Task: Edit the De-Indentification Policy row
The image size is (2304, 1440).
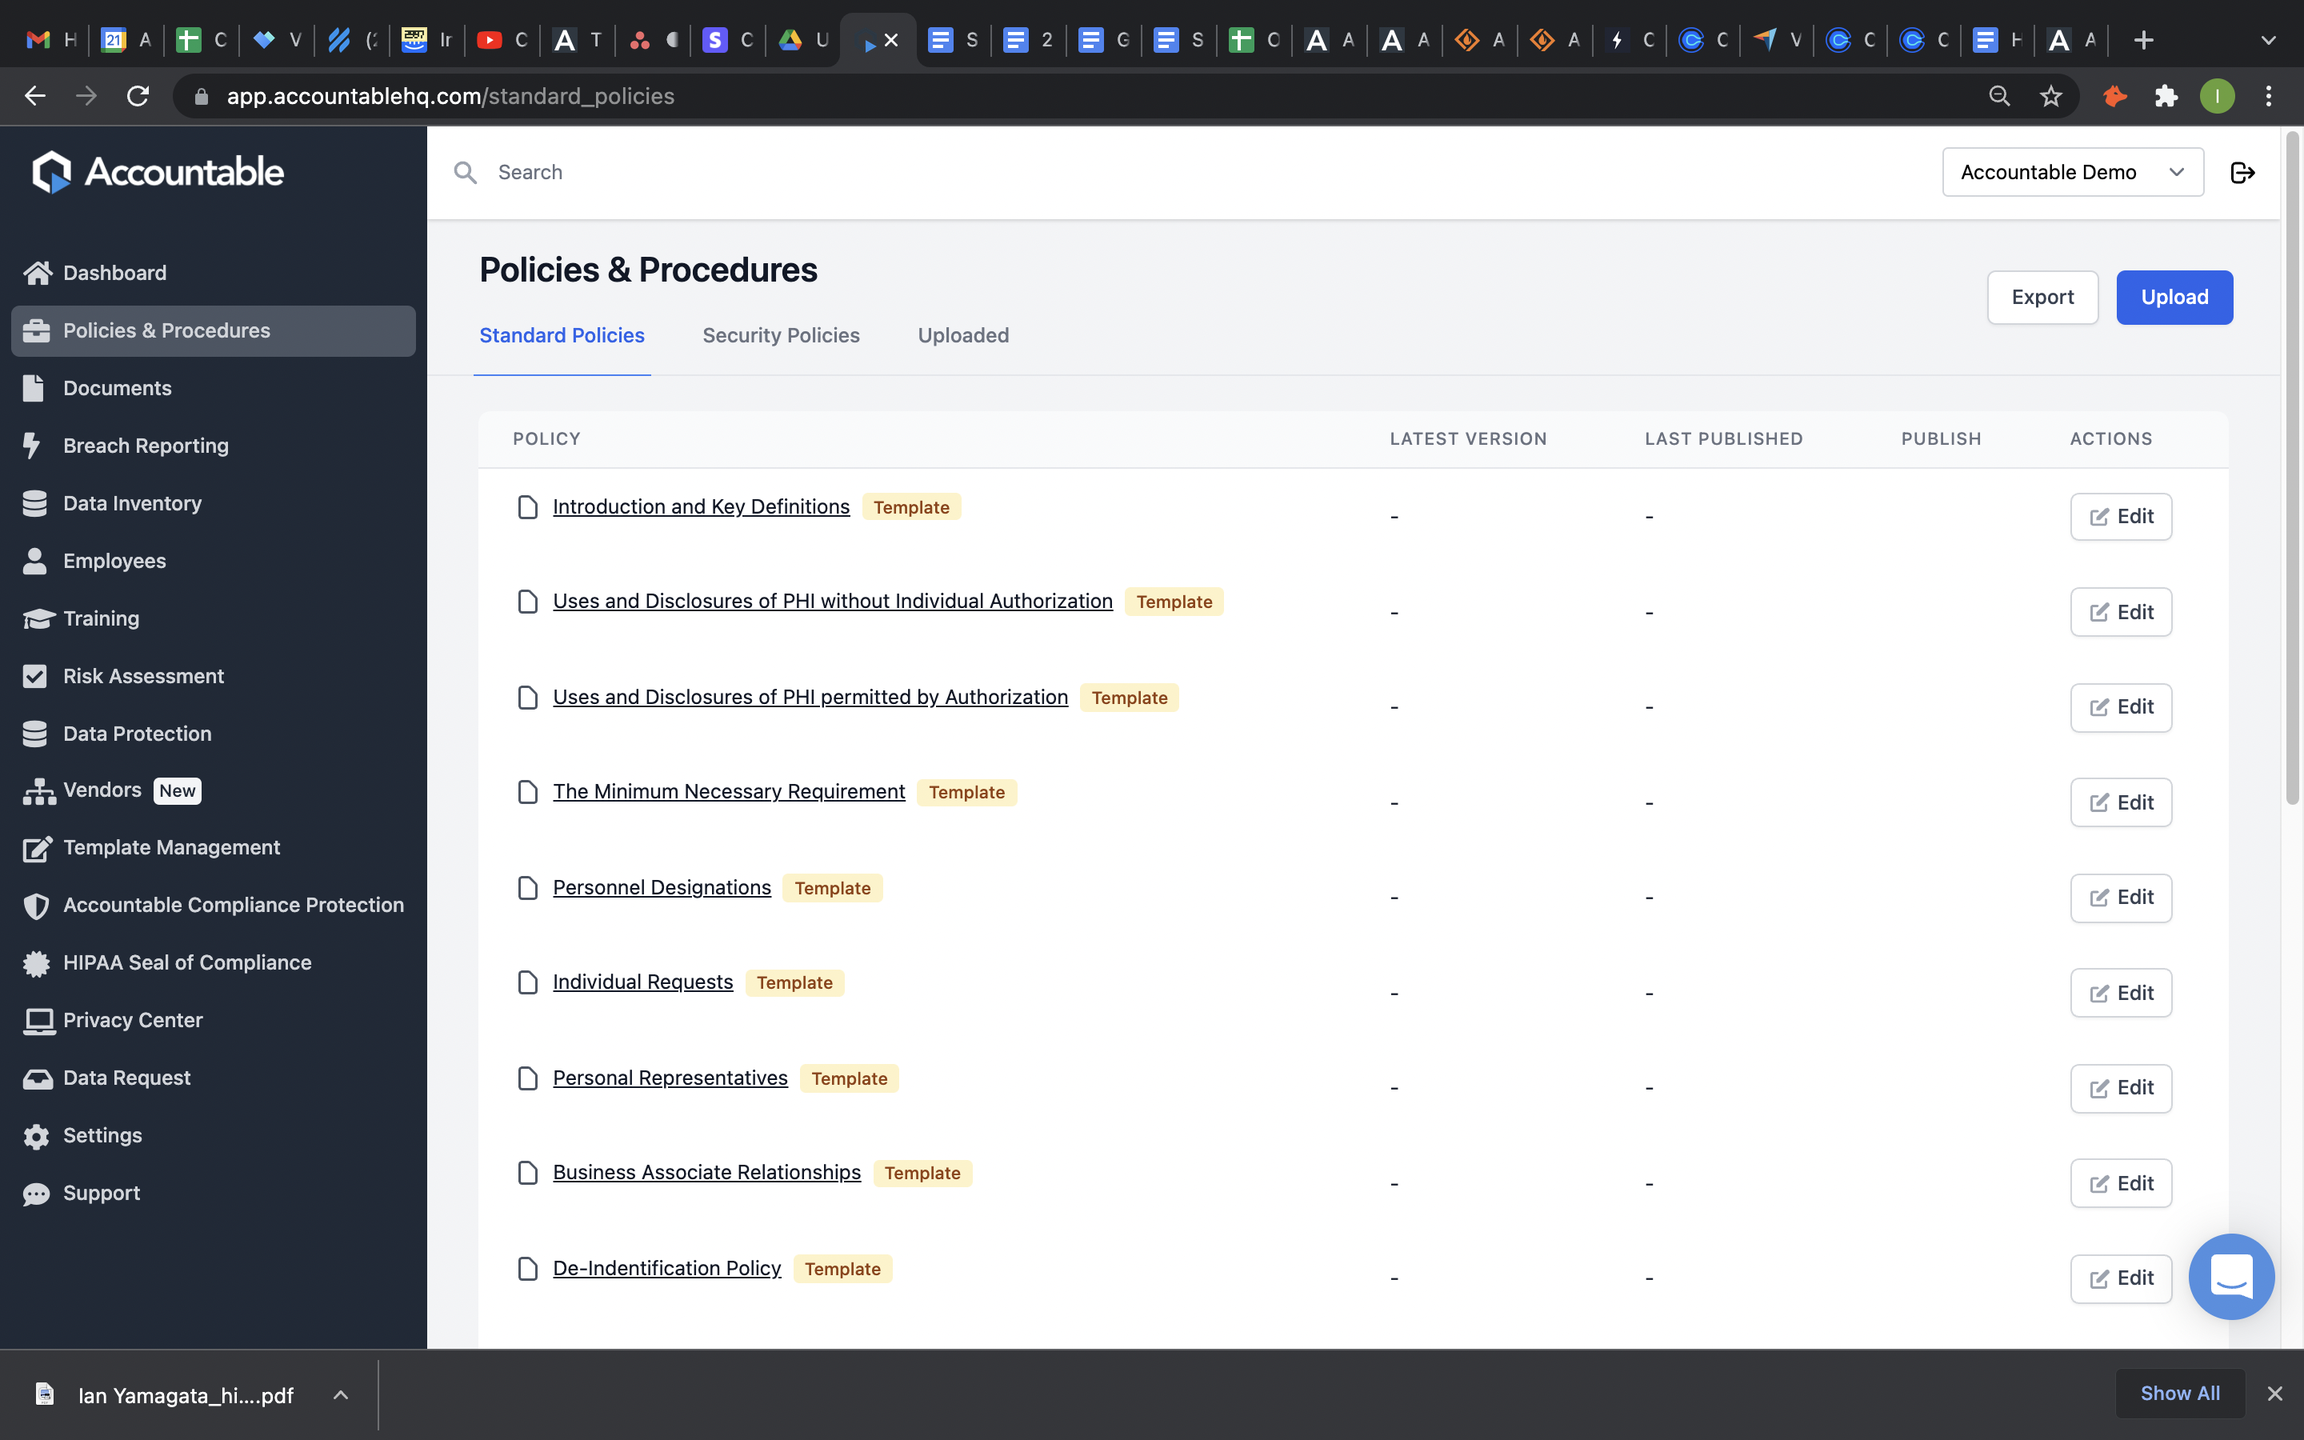Action: tap(2121, 1279)
